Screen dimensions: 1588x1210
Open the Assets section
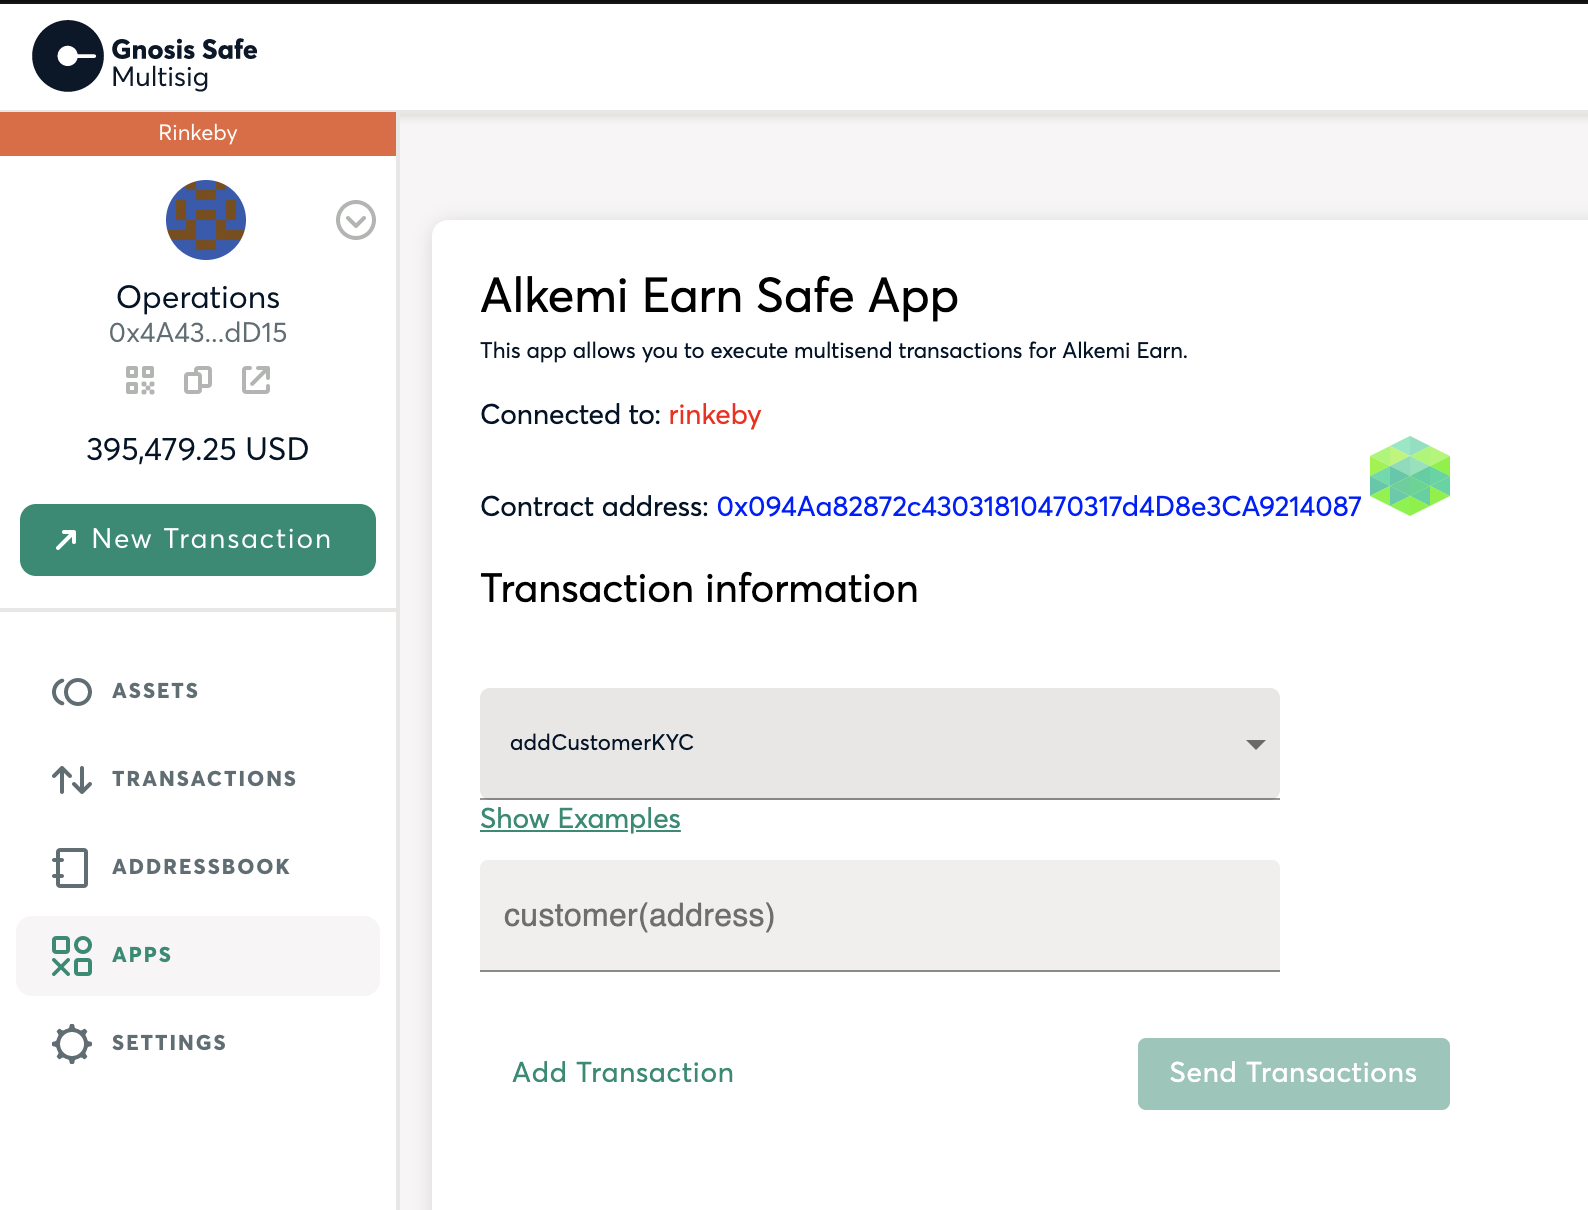198,691
